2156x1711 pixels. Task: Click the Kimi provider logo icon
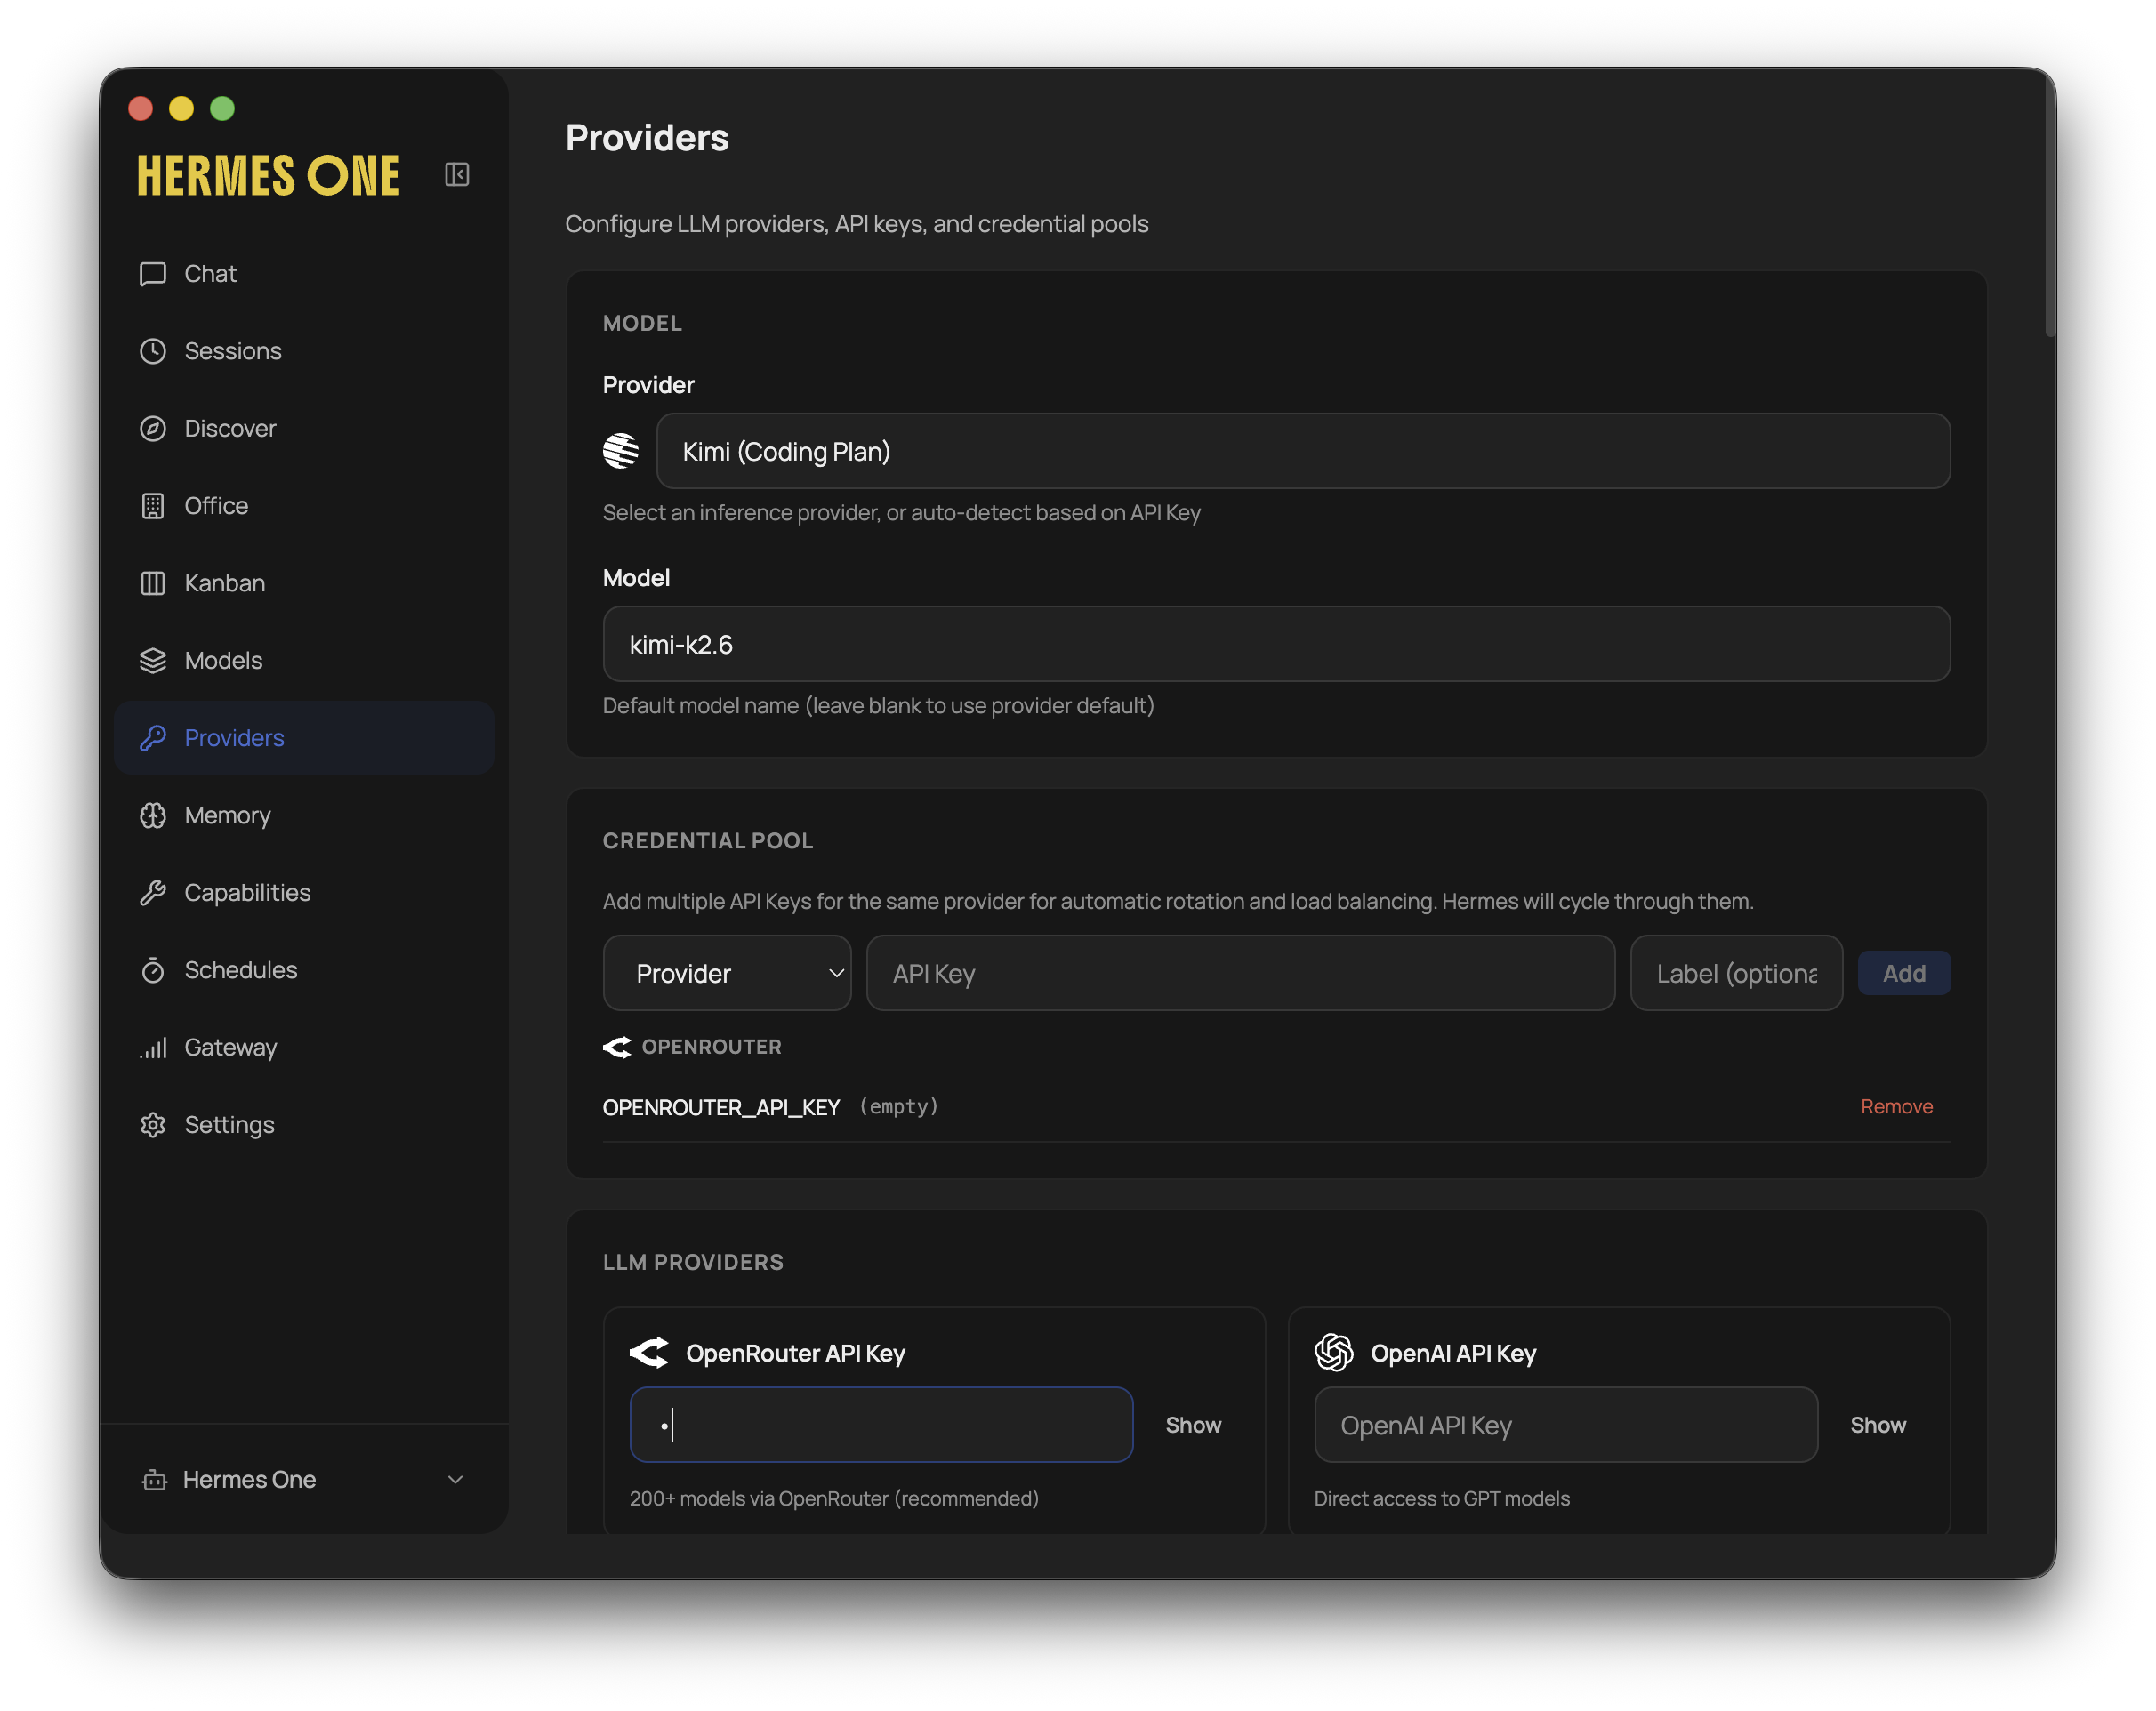[621, 451]
